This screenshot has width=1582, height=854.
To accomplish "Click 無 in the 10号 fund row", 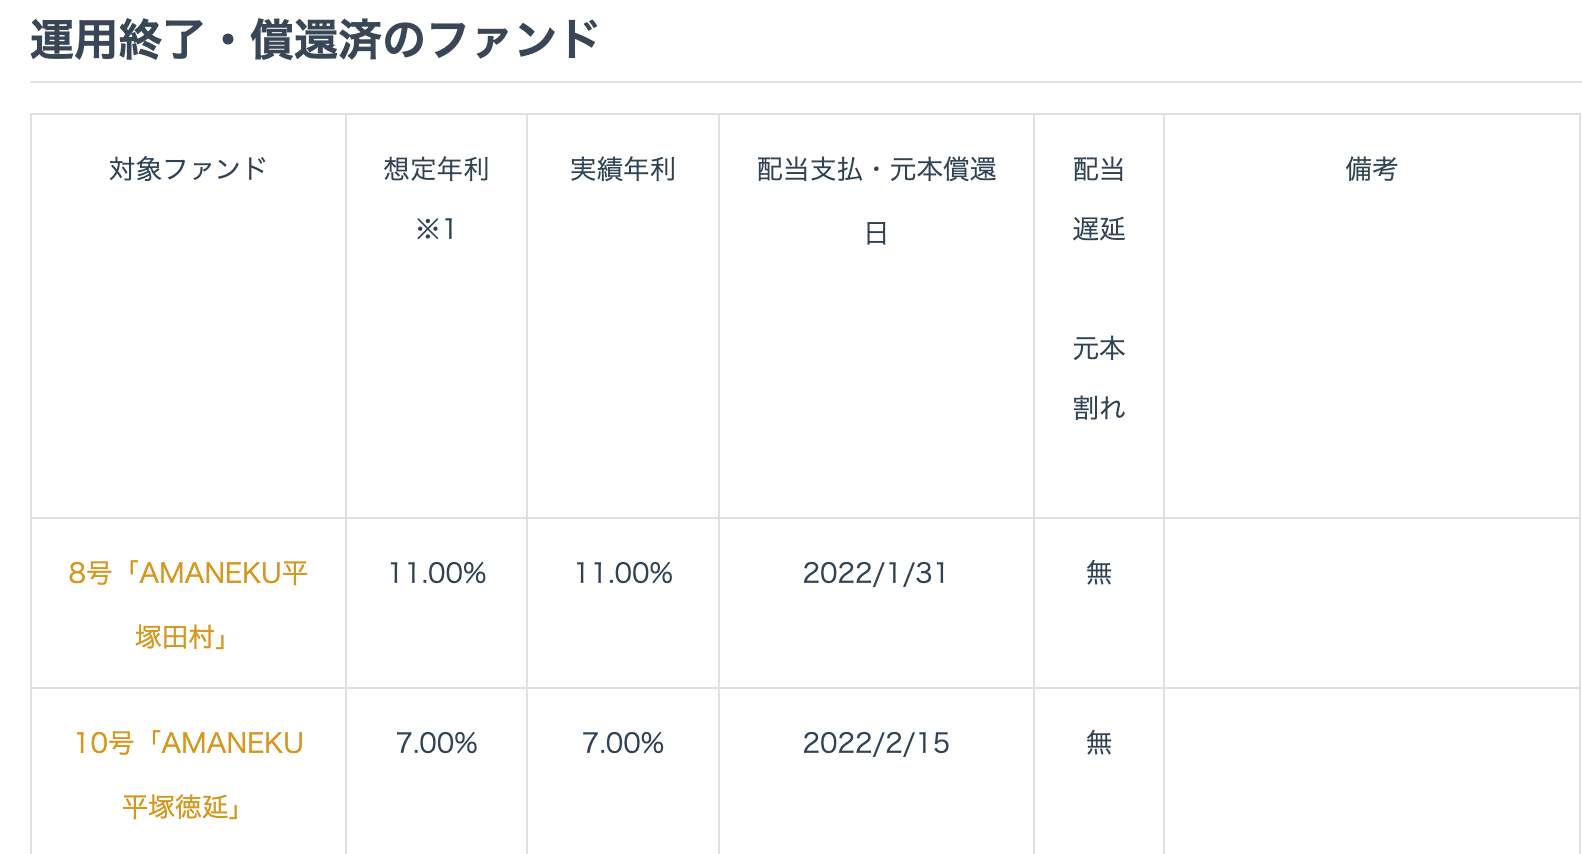I will (1098, 743).
